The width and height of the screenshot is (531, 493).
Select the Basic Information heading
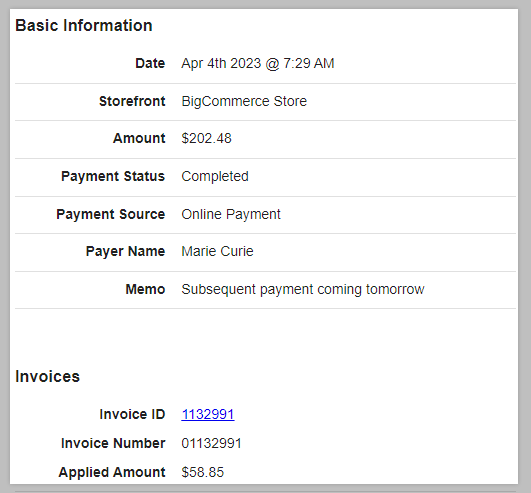click(84, 25)
